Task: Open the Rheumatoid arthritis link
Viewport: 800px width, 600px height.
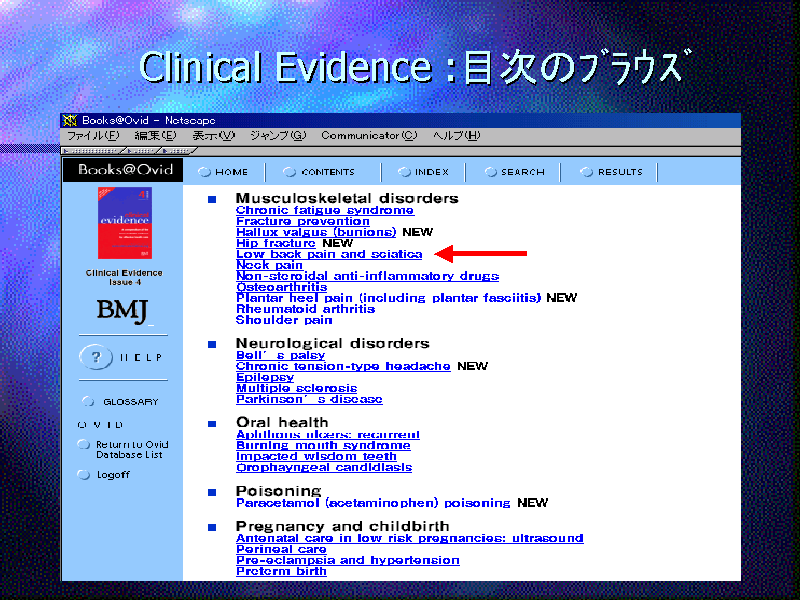Action: pyautogui.click(x=305, y=309)
